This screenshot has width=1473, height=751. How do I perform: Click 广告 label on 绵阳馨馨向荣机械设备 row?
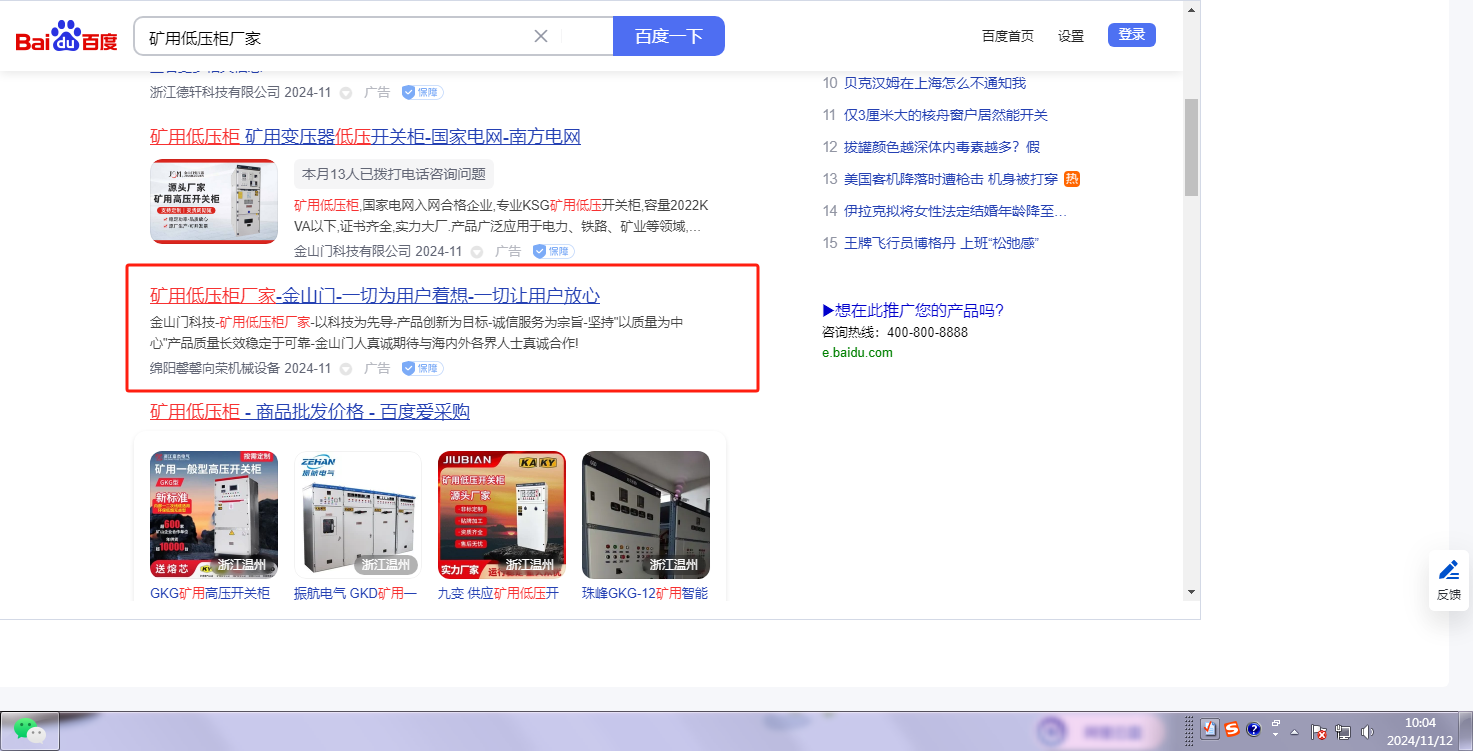(377, 369)
